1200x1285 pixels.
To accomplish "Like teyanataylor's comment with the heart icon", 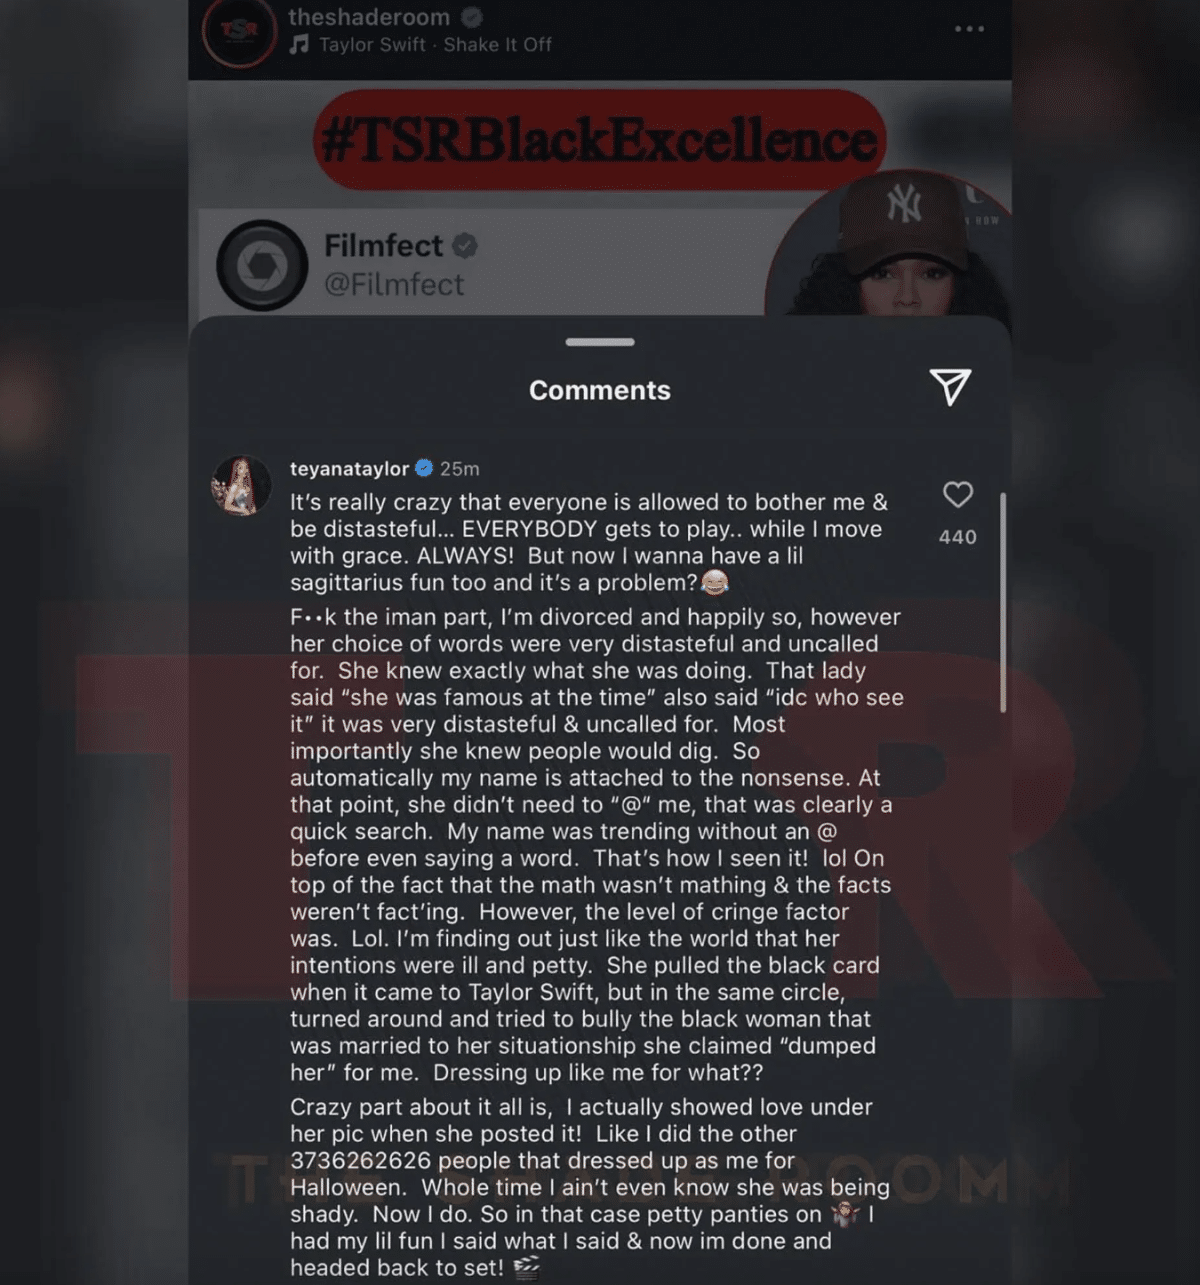I will coord(957,494).
